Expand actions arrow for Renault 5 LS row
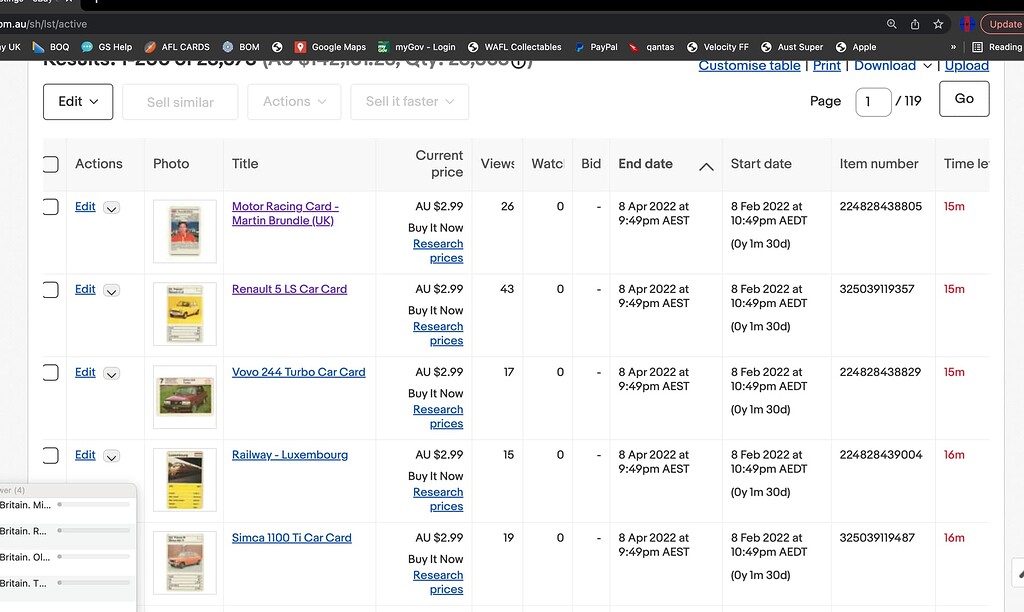 coord(112,291)
